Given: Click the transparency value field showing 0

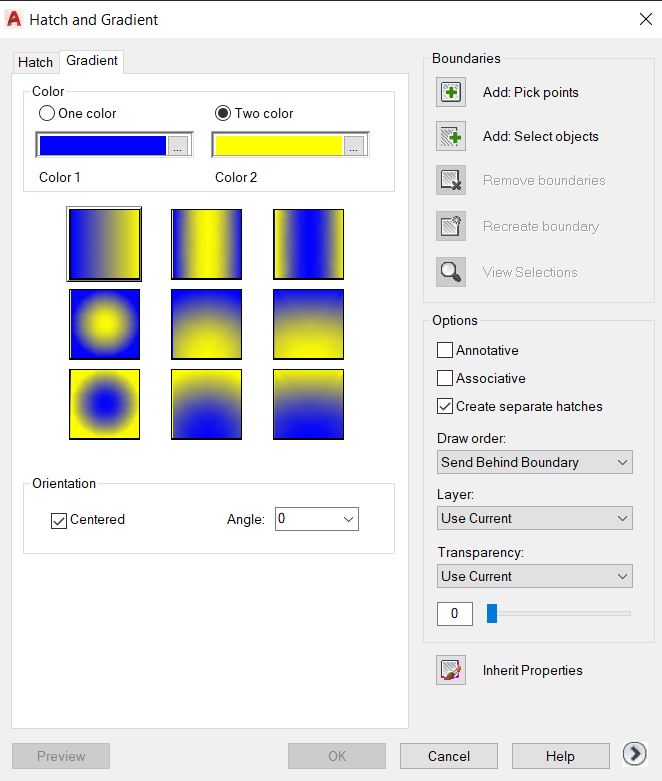Looking at the screenshot, I should pyautogui.click(x=455, y=613).
